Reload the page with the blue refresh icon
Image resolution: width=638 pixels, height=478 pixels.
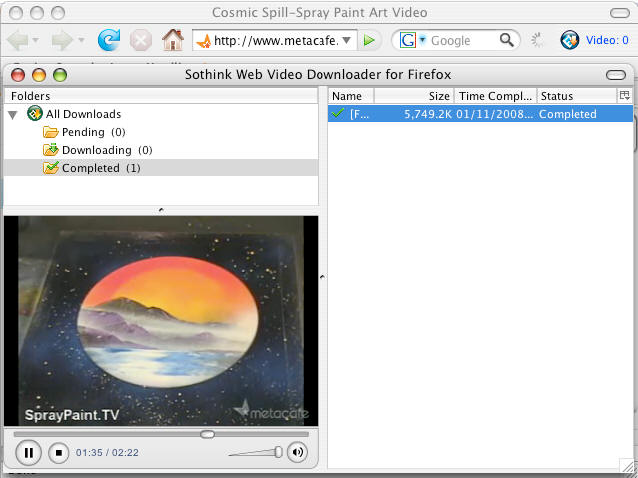[x=109, y=40]
